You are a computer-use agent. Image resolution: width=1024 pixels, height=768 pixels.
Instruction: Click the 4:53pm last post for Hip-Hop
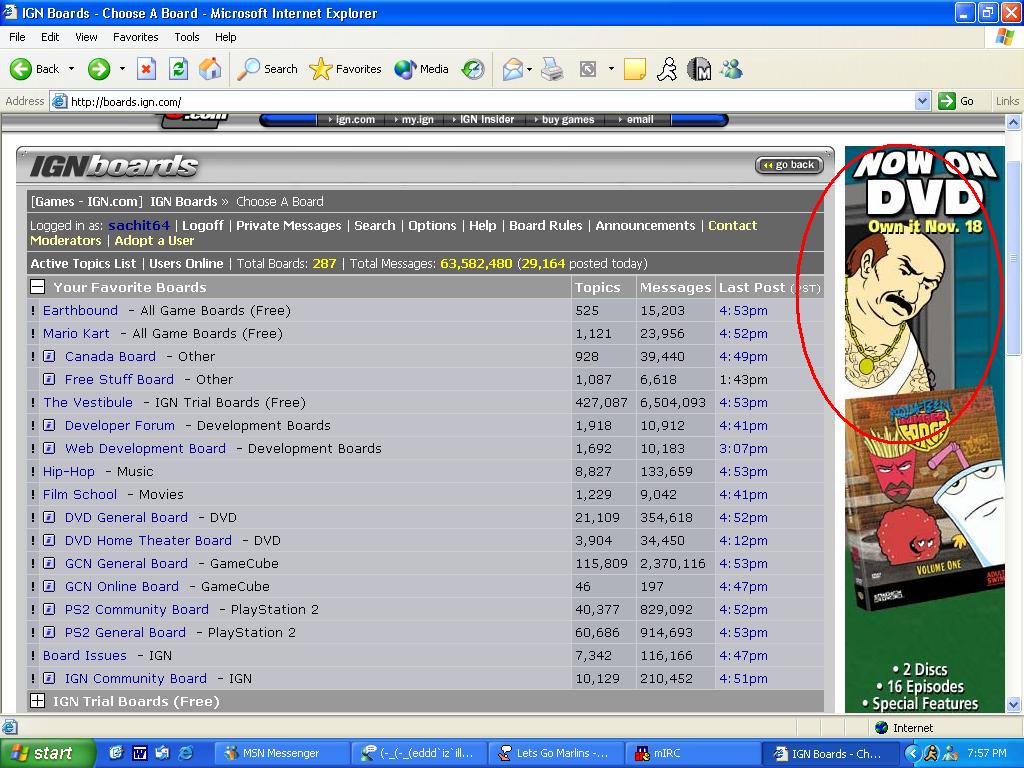tap(743, 472)
